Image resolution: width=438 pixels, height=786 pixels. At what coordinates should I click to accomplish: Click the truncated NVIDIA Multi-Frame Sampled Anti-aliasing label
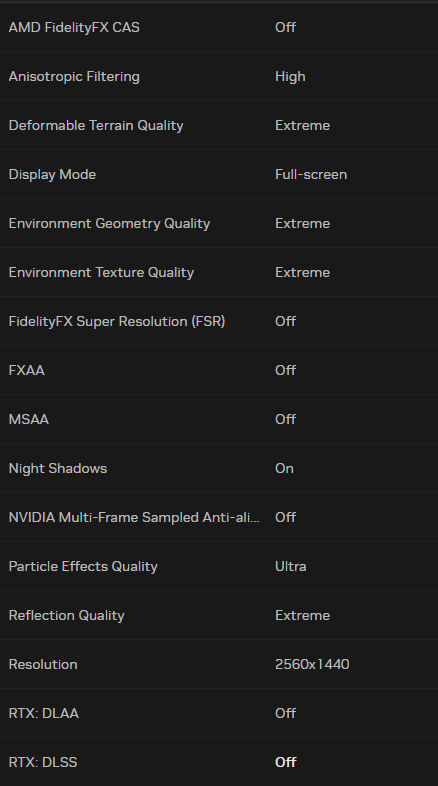pos(134,517)
